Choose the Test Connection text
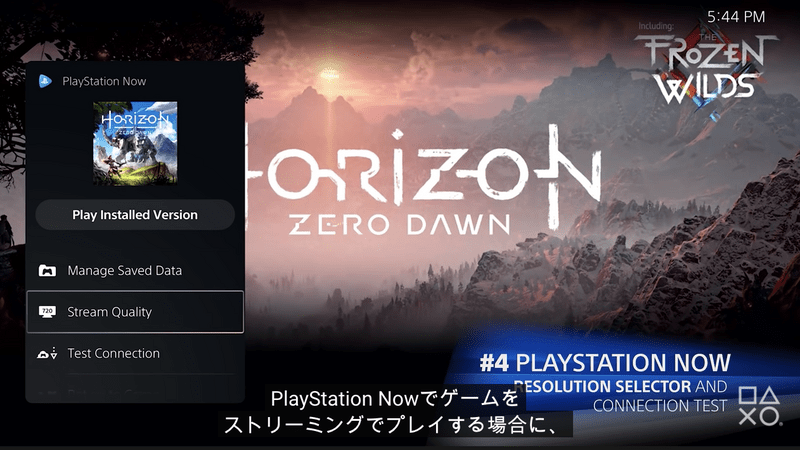This screenshot has width=800, height=450. pos(113,353)
